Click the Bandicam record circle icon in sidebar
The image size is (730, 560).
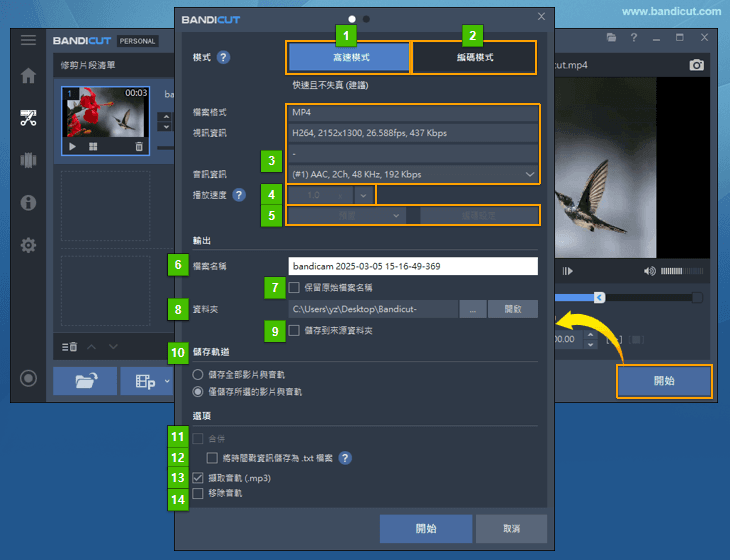coord(28,378)
